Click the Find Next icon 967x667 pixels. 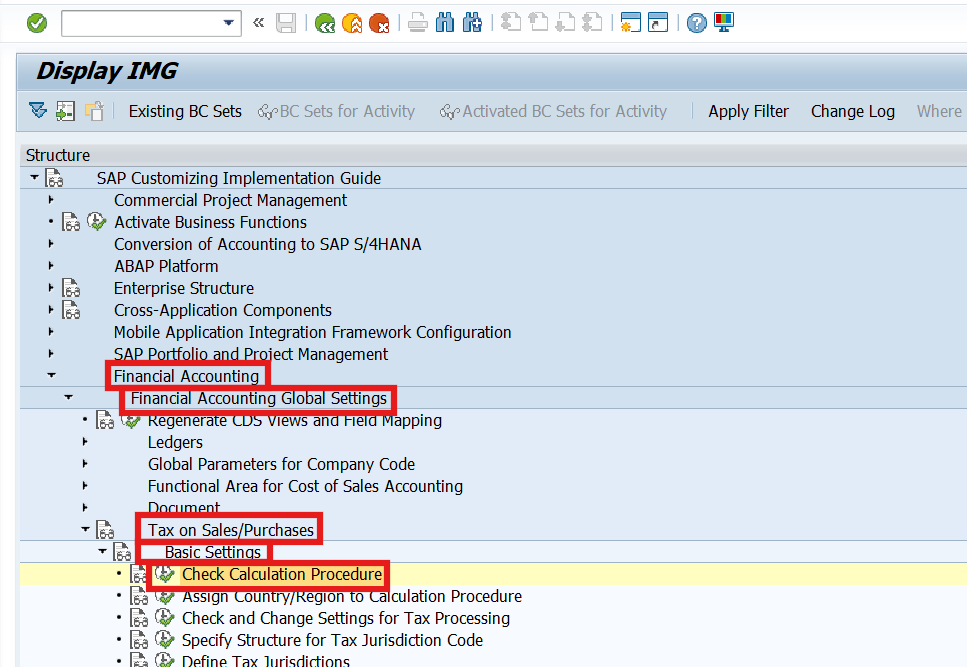coord(471,22)
